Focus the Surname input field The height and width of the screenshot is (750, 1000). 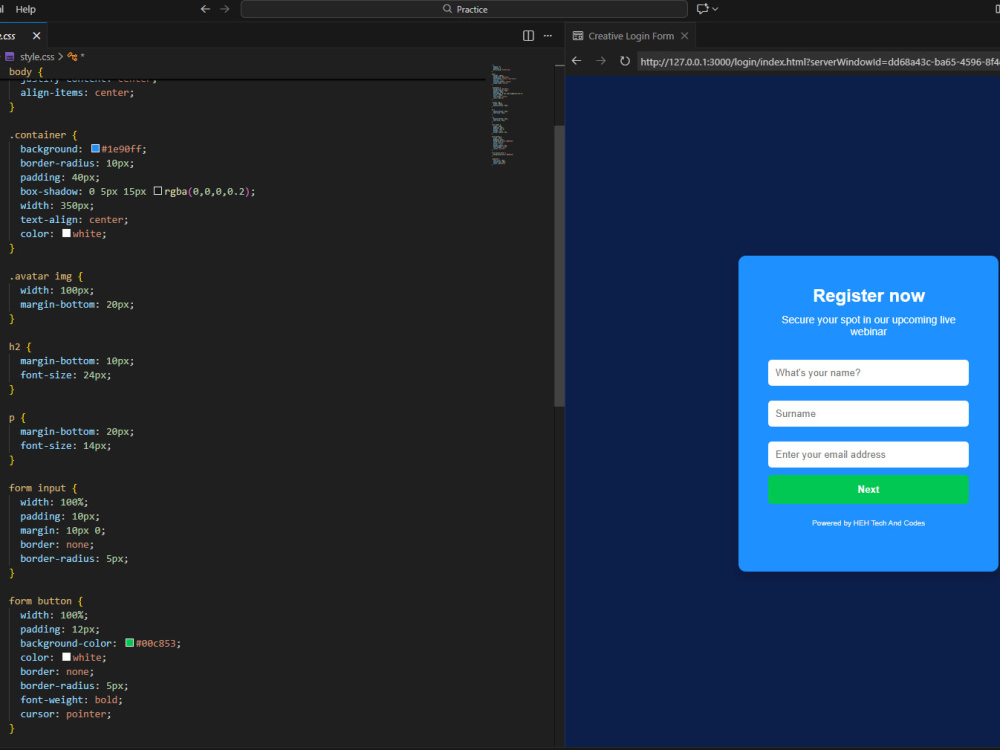point(868,413)
